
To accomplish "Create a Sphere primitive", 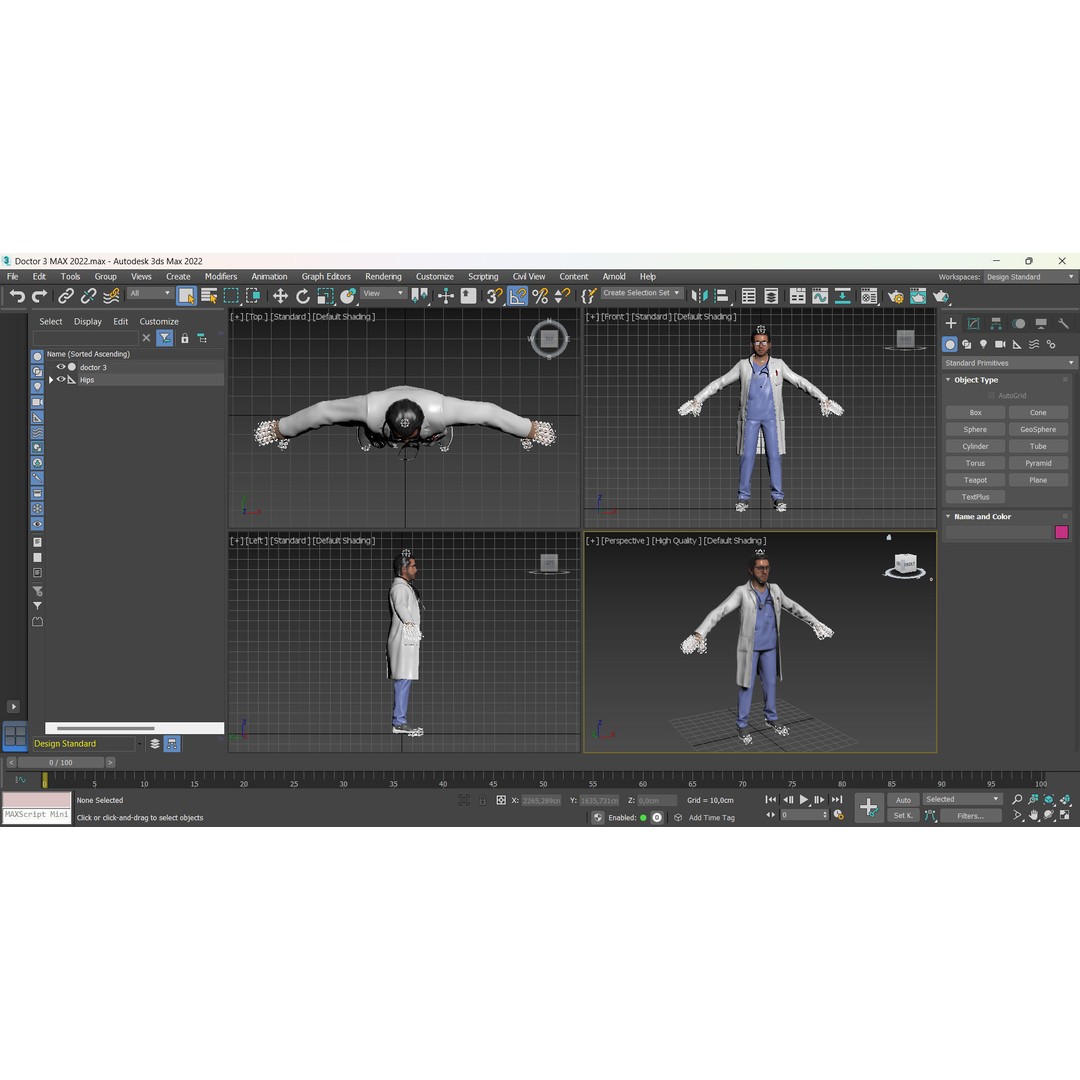I will click(x=975, y=429).
